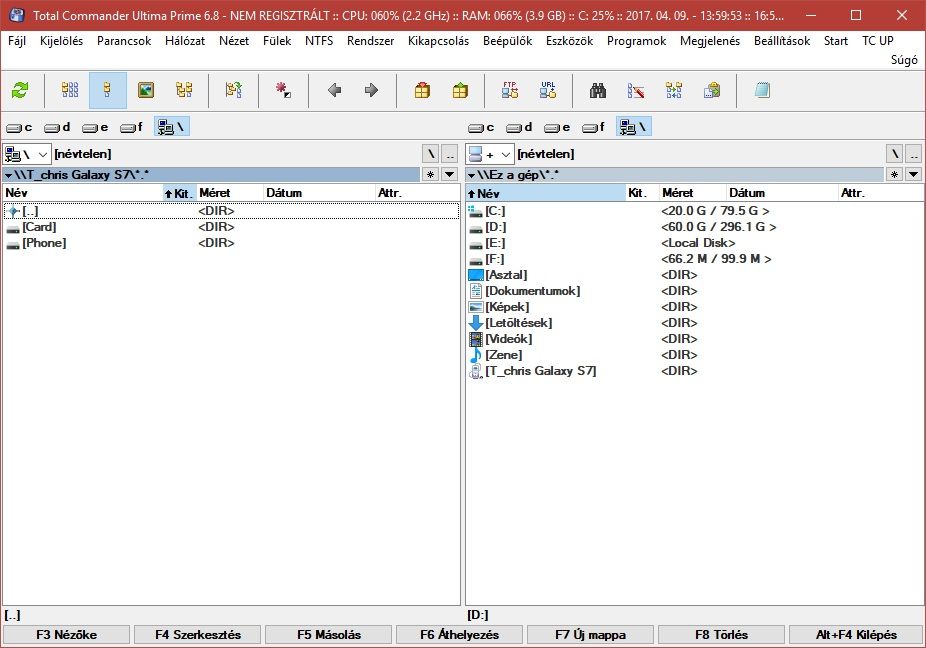Open synchronize directories icon
Screen dimensions: 926x648
coord(674,90)
